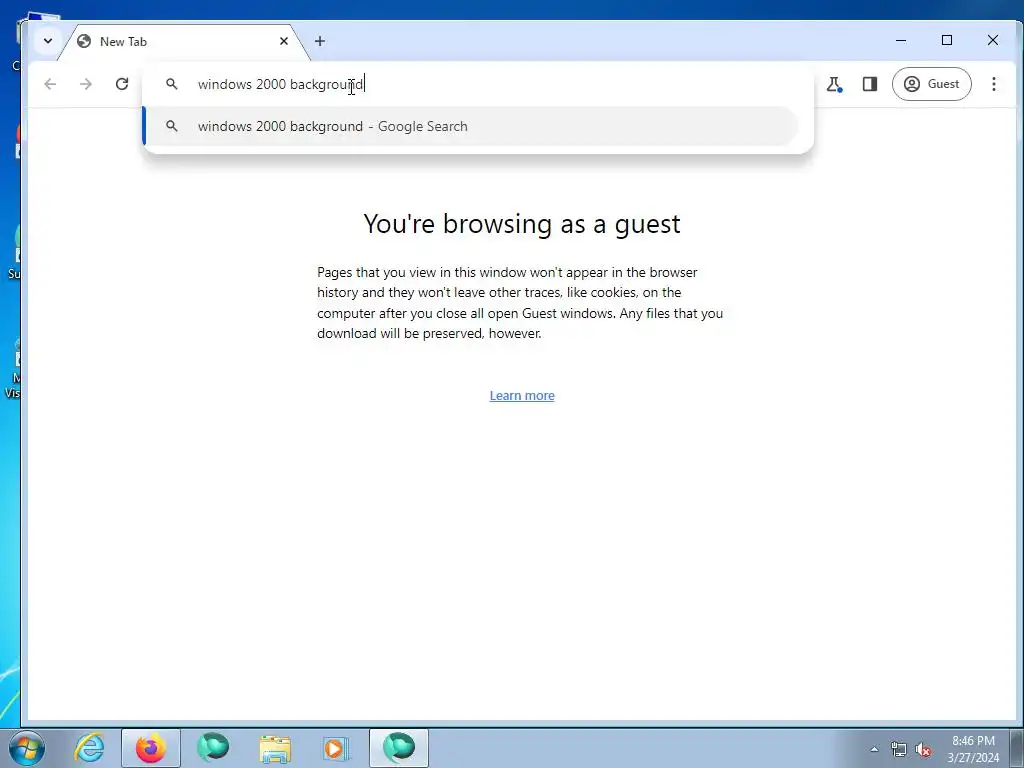Open Windows Explorer folder in taskbar
This screenshot has width=1024, height=768.
tap(275, 748)
